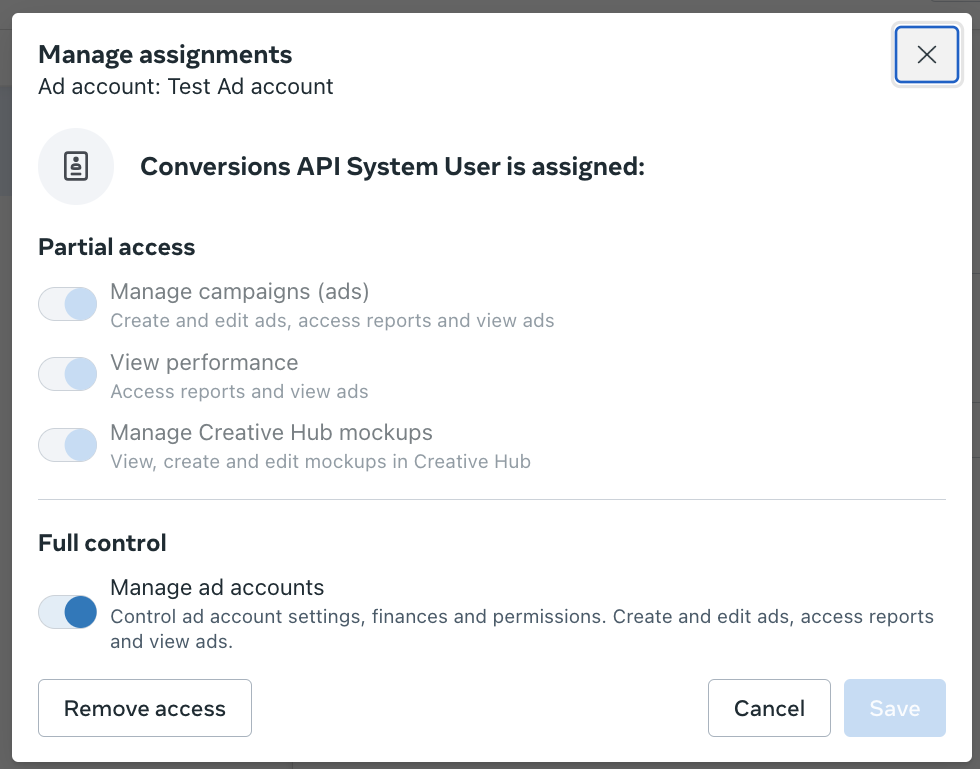Click 'Control ad account settings, finances' description
The image size is (980, 769).
click(x=522, y=629)
